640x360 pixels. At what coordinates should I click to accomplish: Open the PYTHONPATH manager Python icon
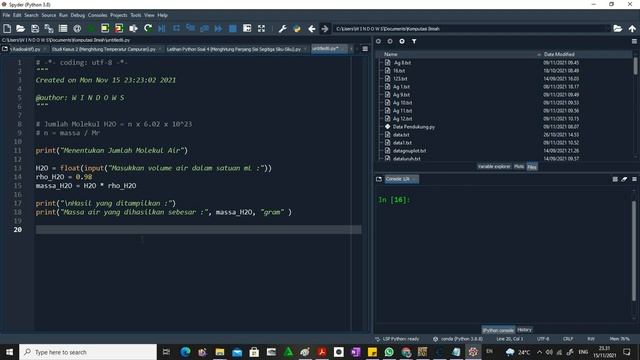[297, 29]
